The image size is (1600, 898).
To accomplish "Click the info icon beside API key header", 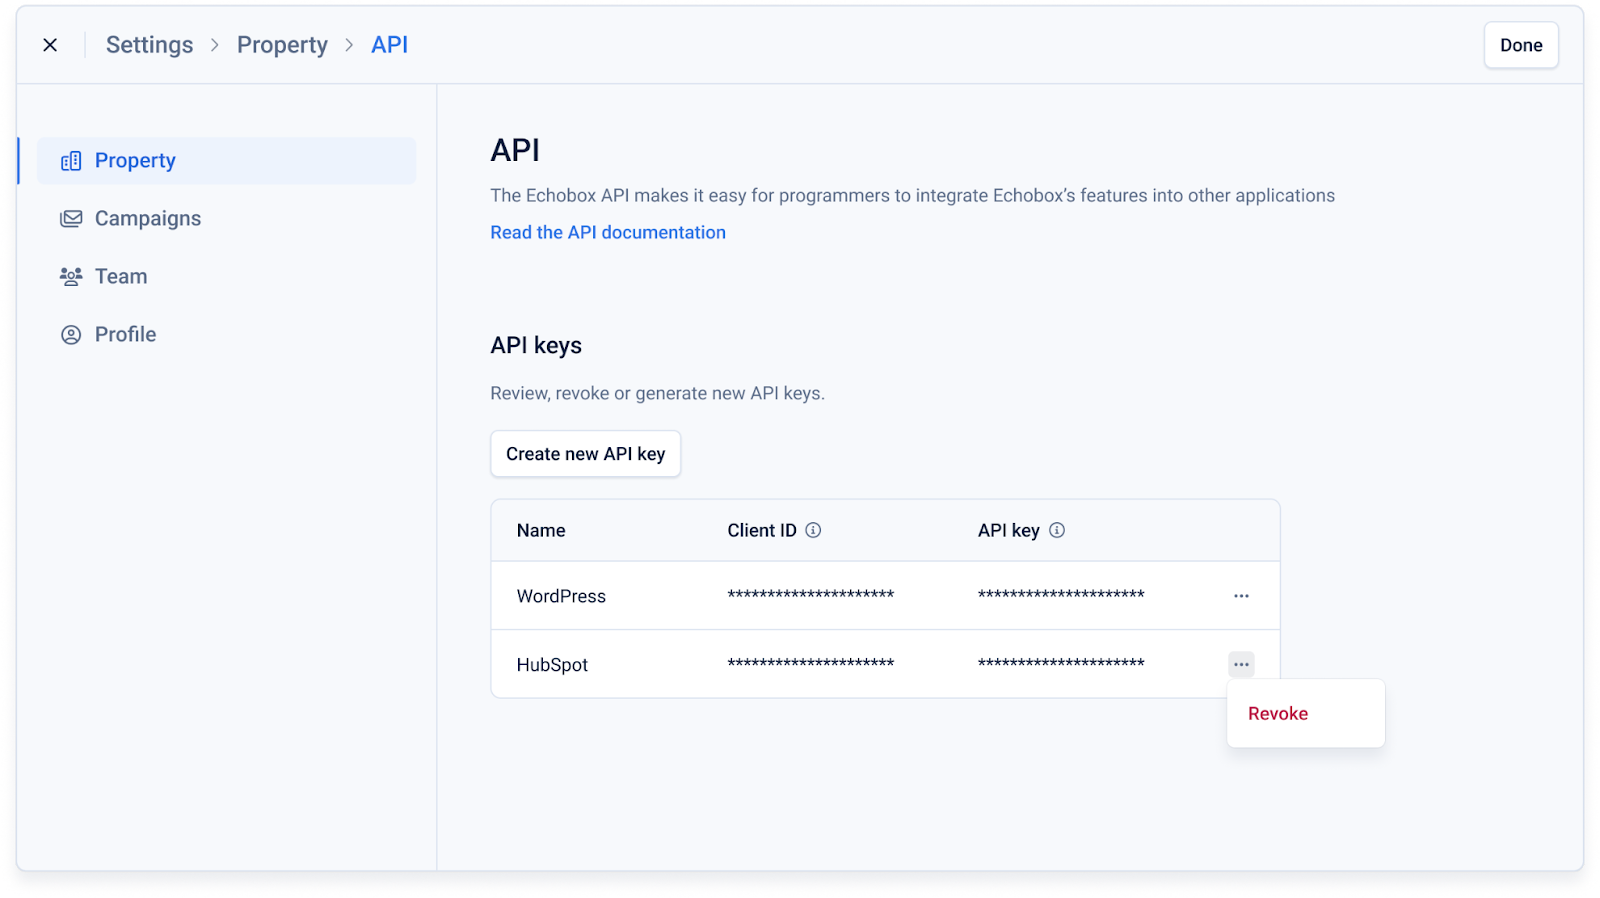I will [x=1057, y=530].
